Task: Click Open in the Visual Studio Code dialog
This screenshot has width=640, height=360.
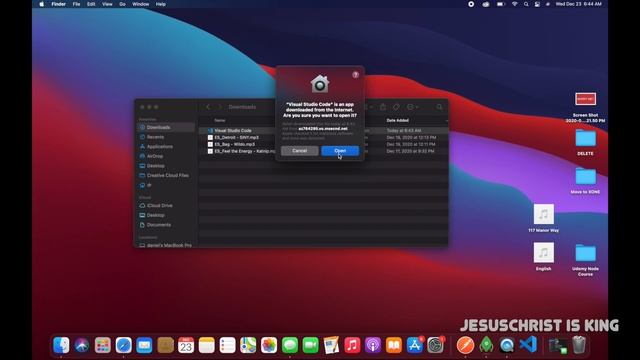Action: click(x=340, y=151)
